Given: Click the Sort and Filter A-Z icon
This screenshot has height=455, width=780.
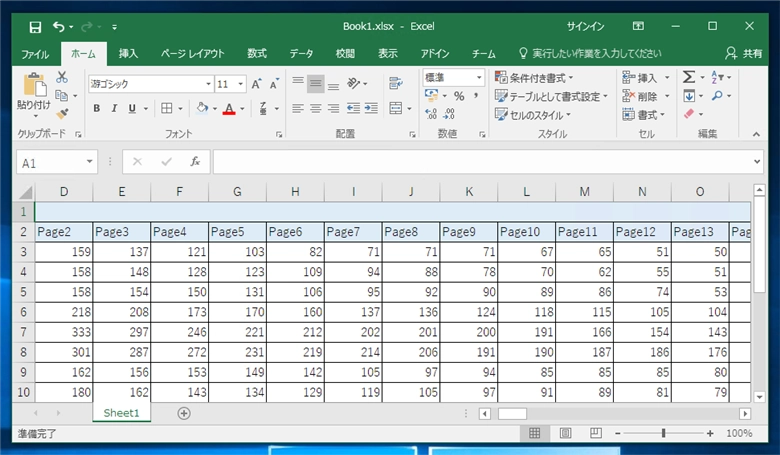Looking at the screenshot, I should (717, 77).
